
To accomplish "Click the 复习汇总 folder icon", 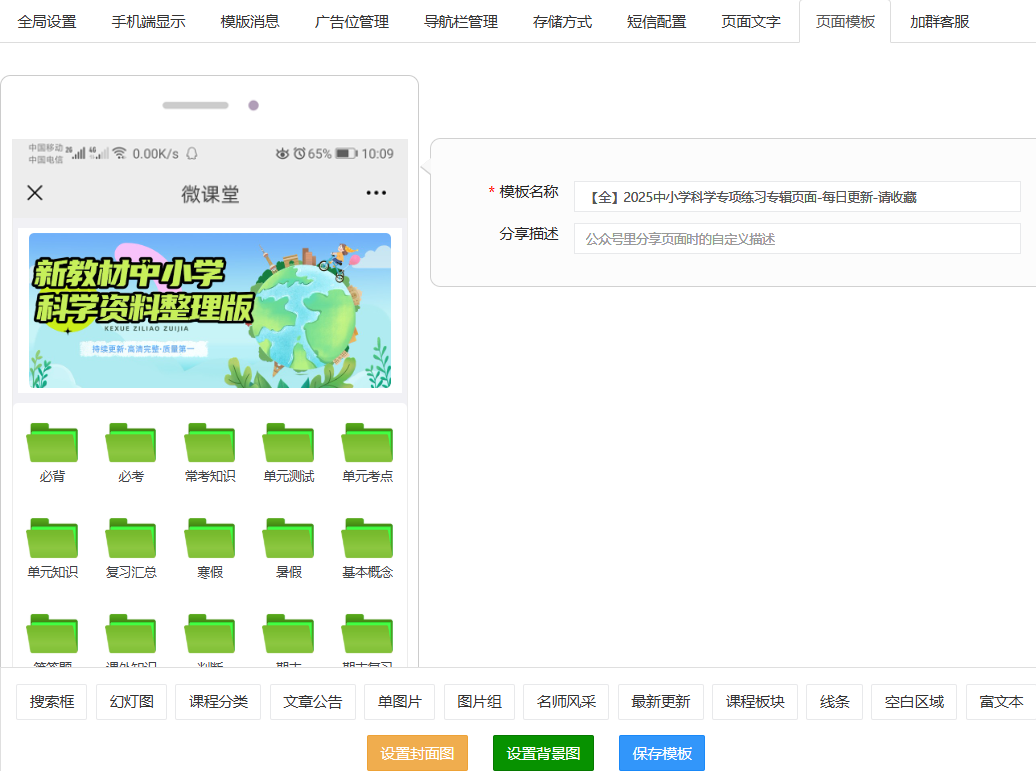I will tap(131, 538).
